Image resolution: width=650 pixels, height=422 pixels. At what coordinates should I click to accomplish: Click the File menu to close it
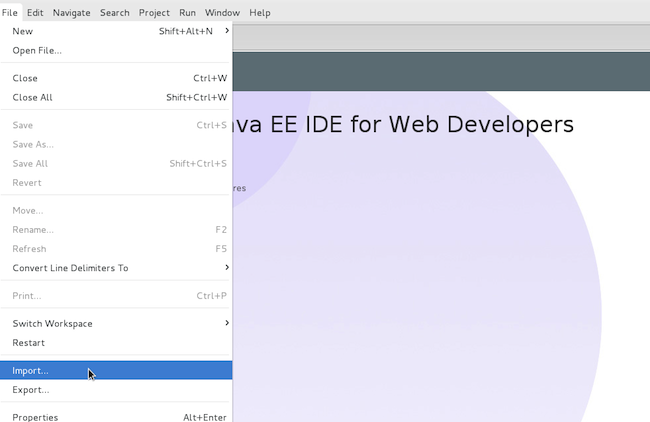10,13
